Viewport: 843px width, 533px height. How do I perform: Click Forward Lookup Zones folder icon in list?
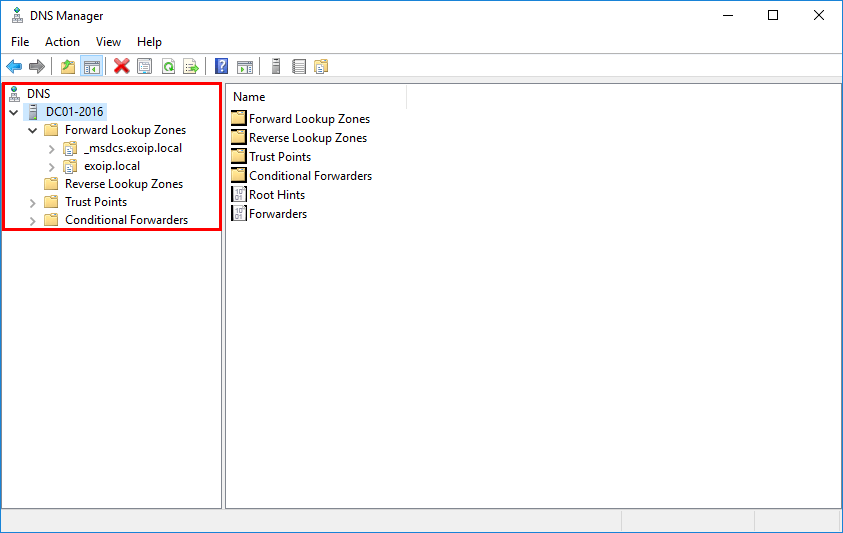(239, 118)
